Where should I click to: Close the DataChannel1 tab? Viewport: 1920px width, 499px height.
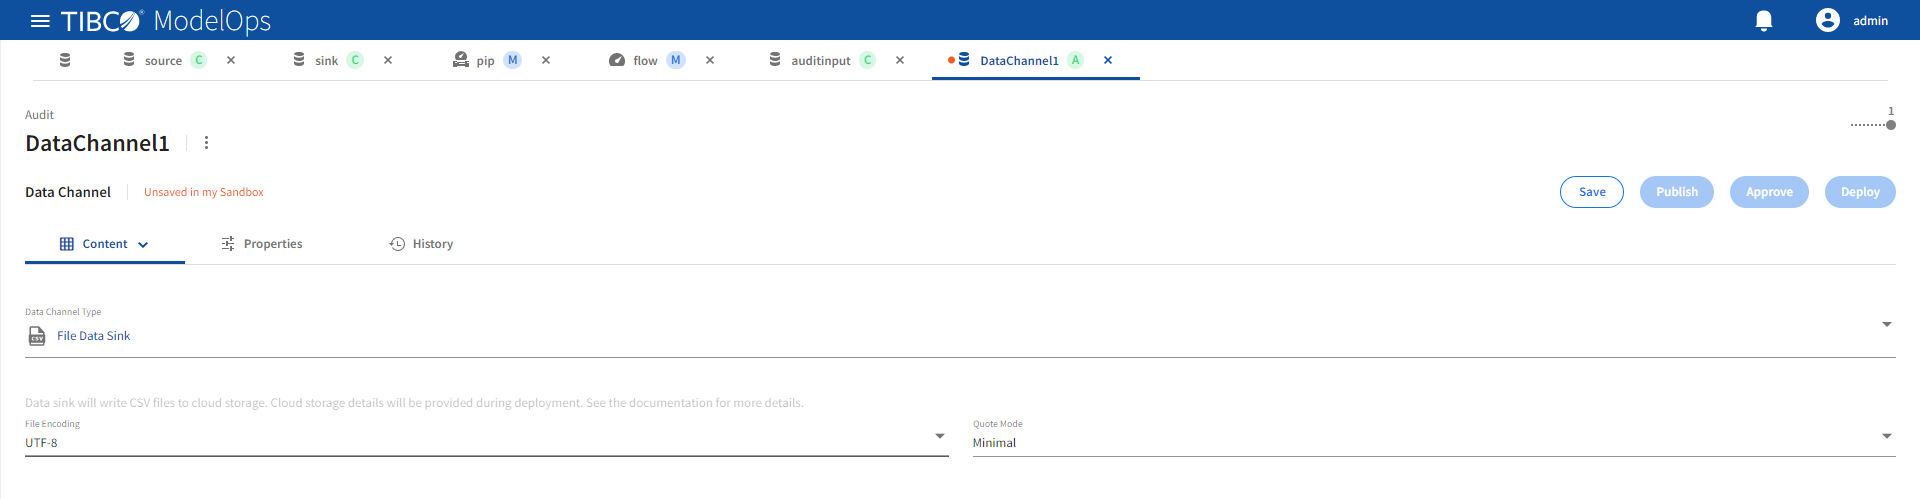point(1108,60)
